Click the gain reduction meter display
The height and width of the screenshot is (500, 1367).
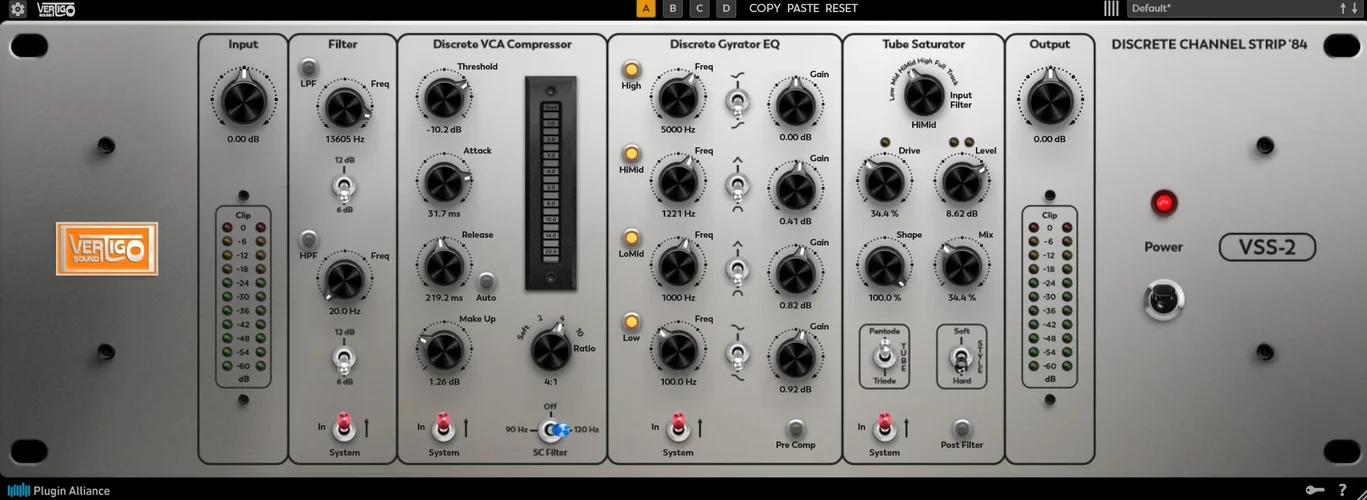point(551,183)
